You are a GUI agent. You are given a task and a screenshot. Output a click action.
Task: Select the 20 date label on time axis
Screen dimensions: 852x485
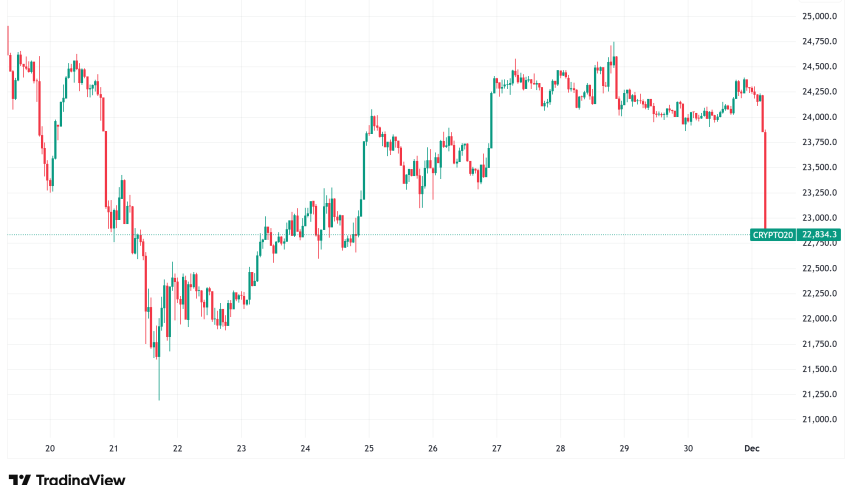(50, 448)
